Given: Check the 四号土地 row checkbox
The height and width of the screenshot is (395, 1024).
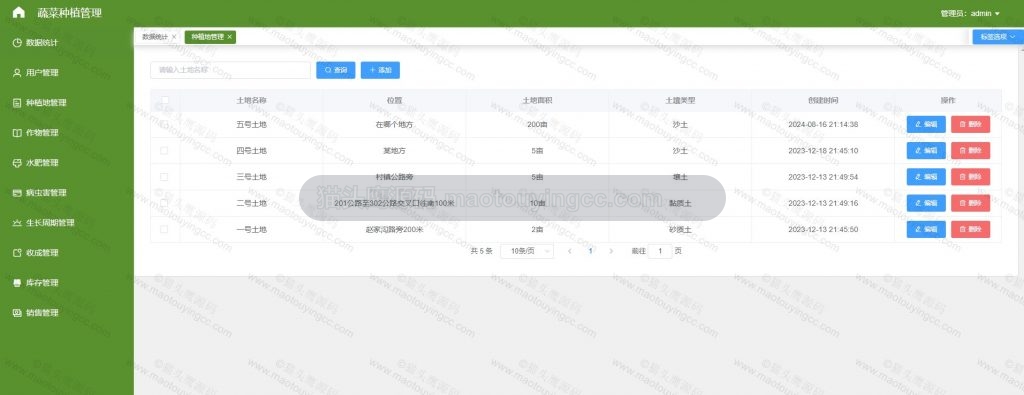Looking at the screenshot, I should (x=165, y=151).
